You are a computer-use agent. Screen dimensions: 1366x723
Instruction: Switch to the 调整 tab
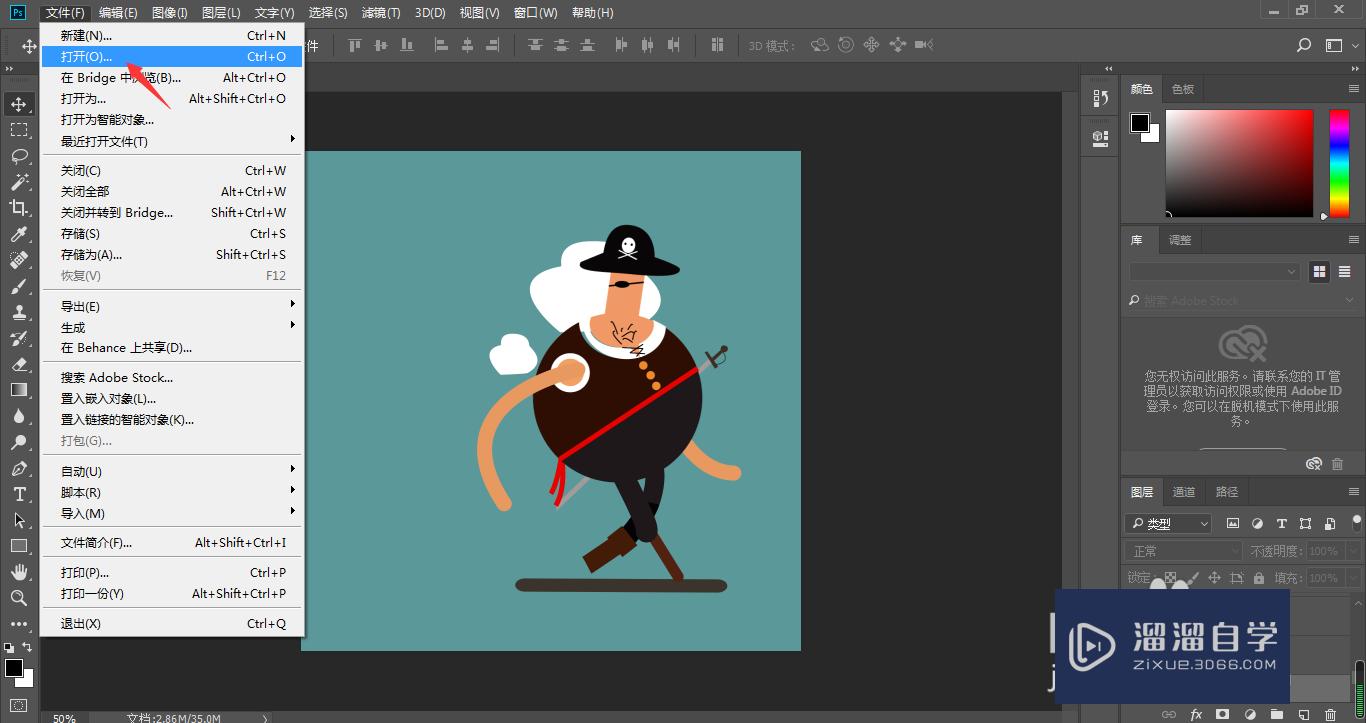click(x=1180, y=240)
